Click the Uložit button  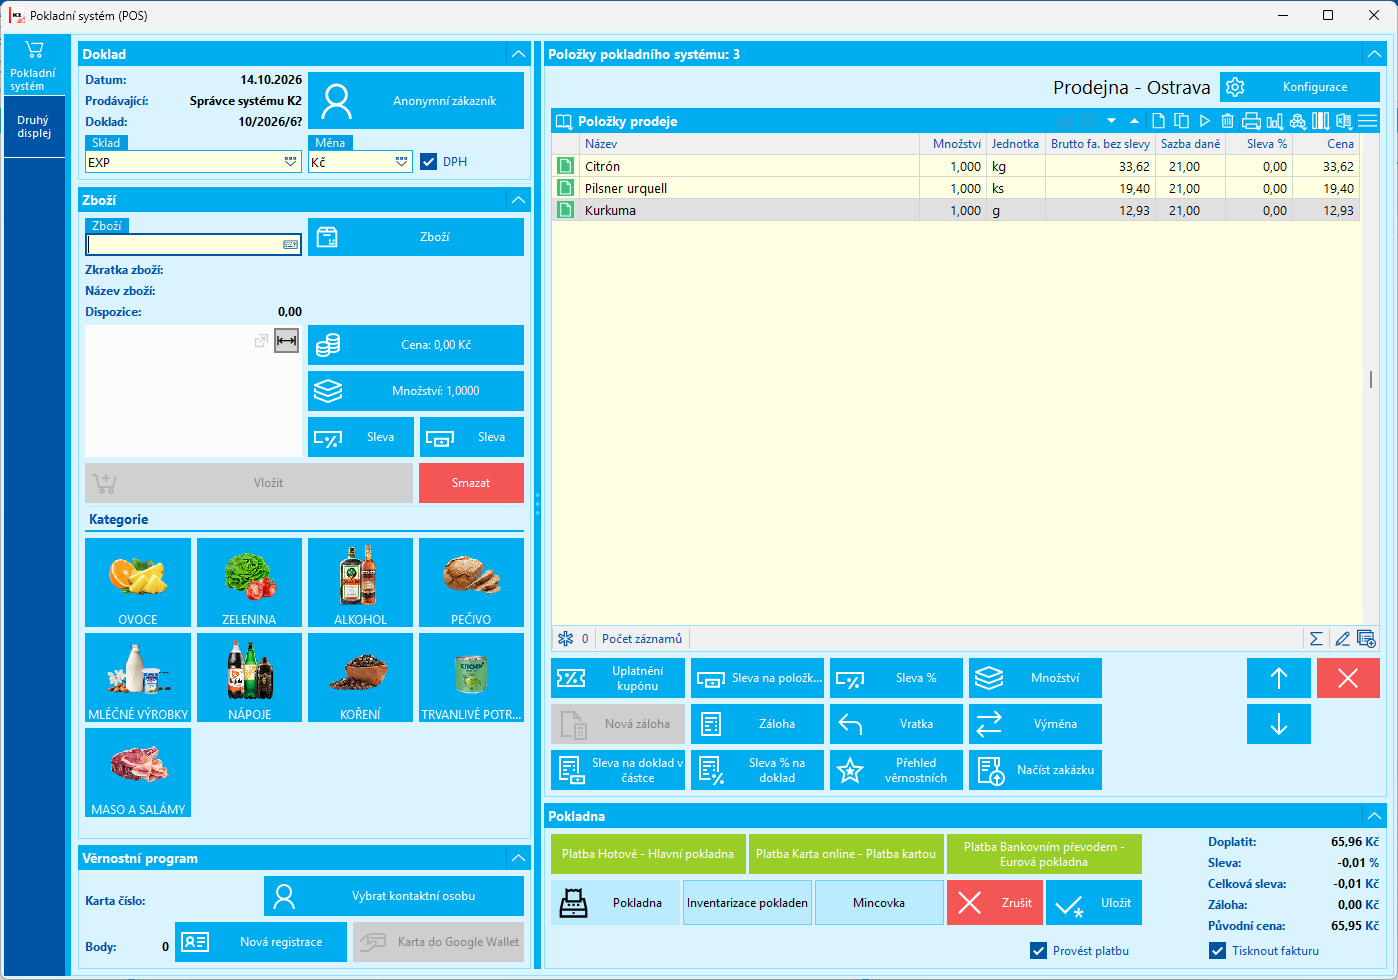click(x=1094, y=903)
